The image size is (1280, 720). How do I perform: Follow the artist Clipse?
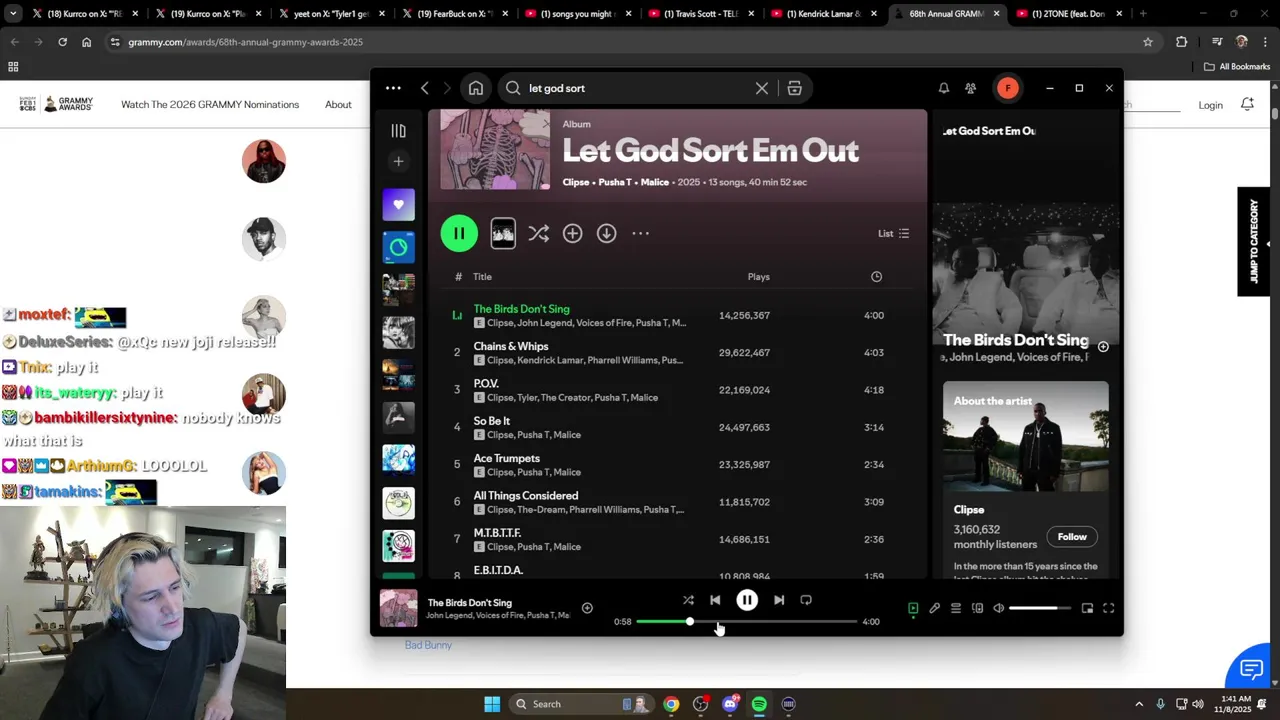tap(1072, 537)
